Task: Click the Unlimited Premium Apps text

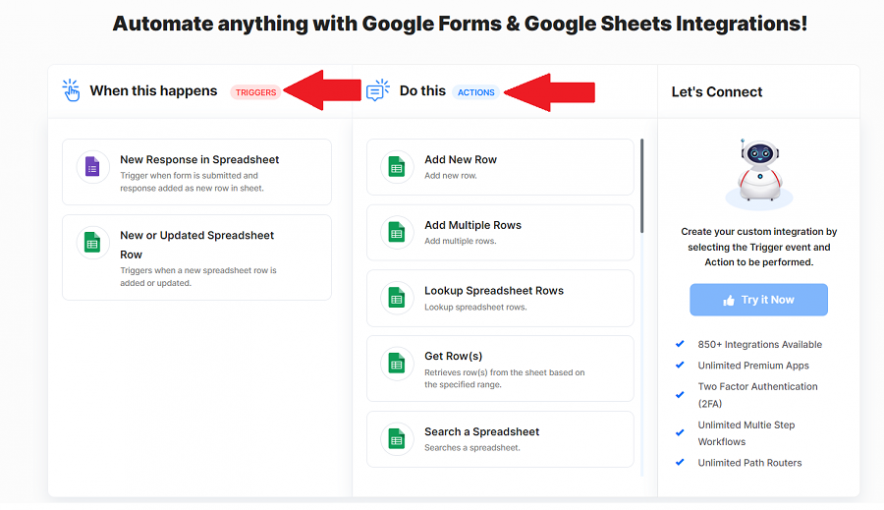Action: coord(753,365)
